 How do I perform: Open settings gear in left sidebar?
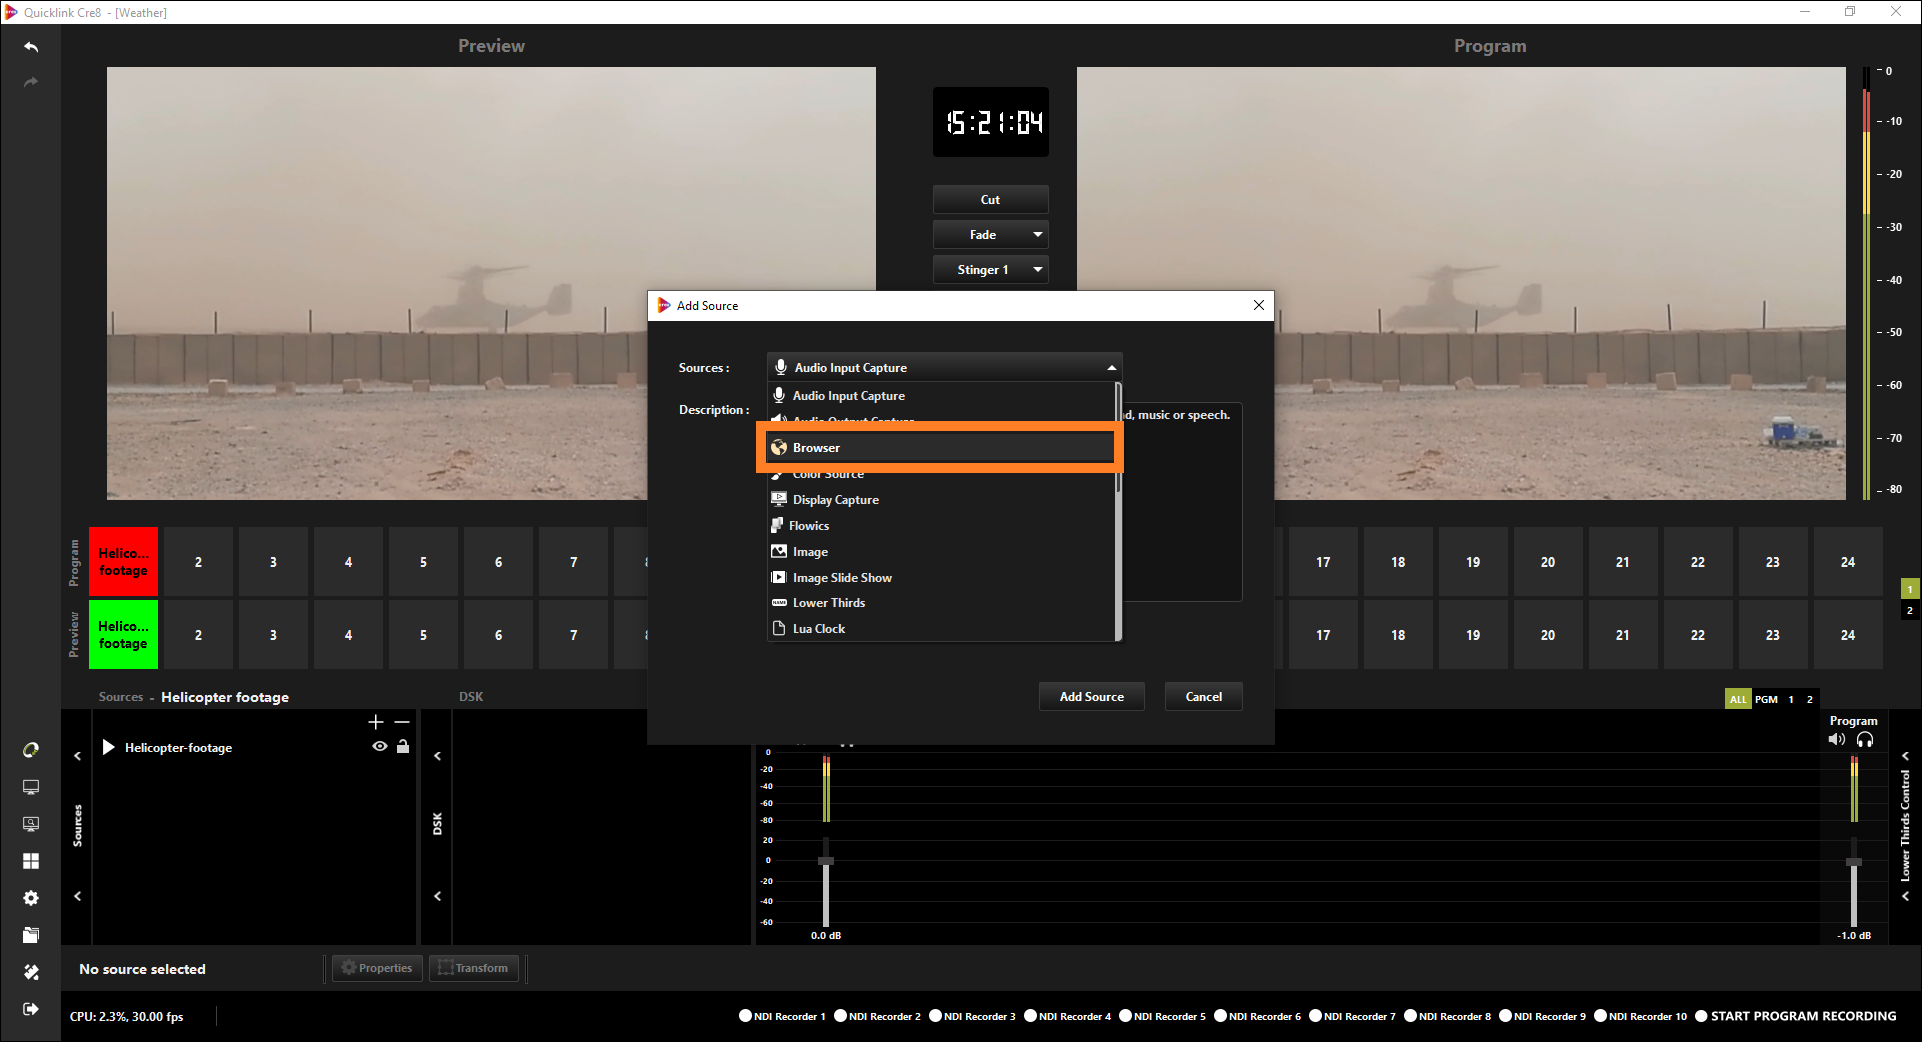[31, 898]
